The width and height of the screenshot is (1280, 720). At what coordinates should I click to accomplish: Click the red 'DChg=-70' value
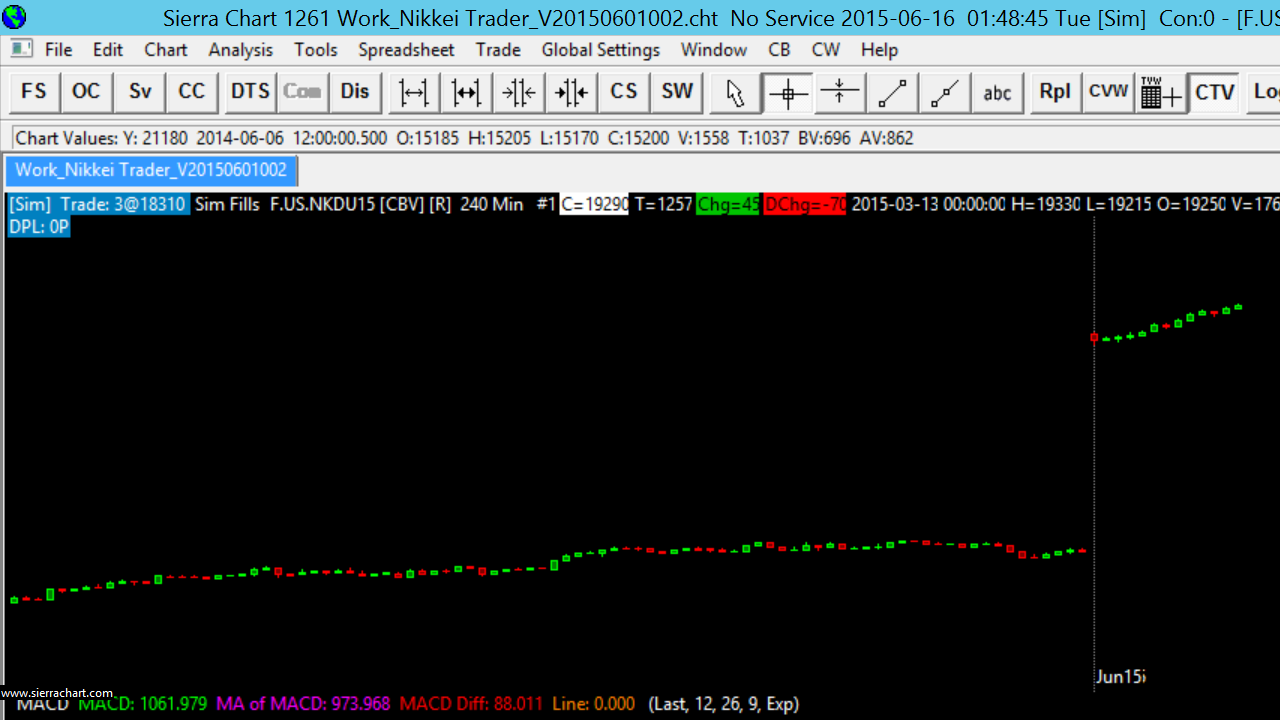(804, 204)
